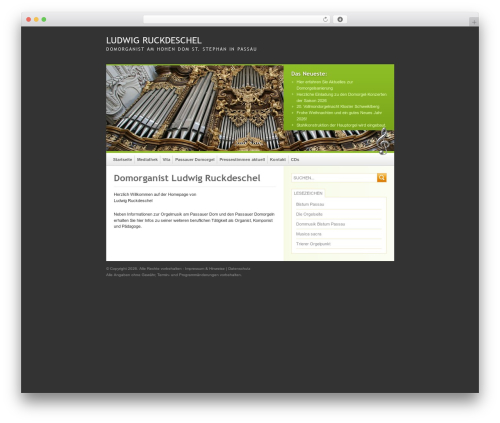
Task: Open the Startseite menu item
Action: tap(122, 160)
